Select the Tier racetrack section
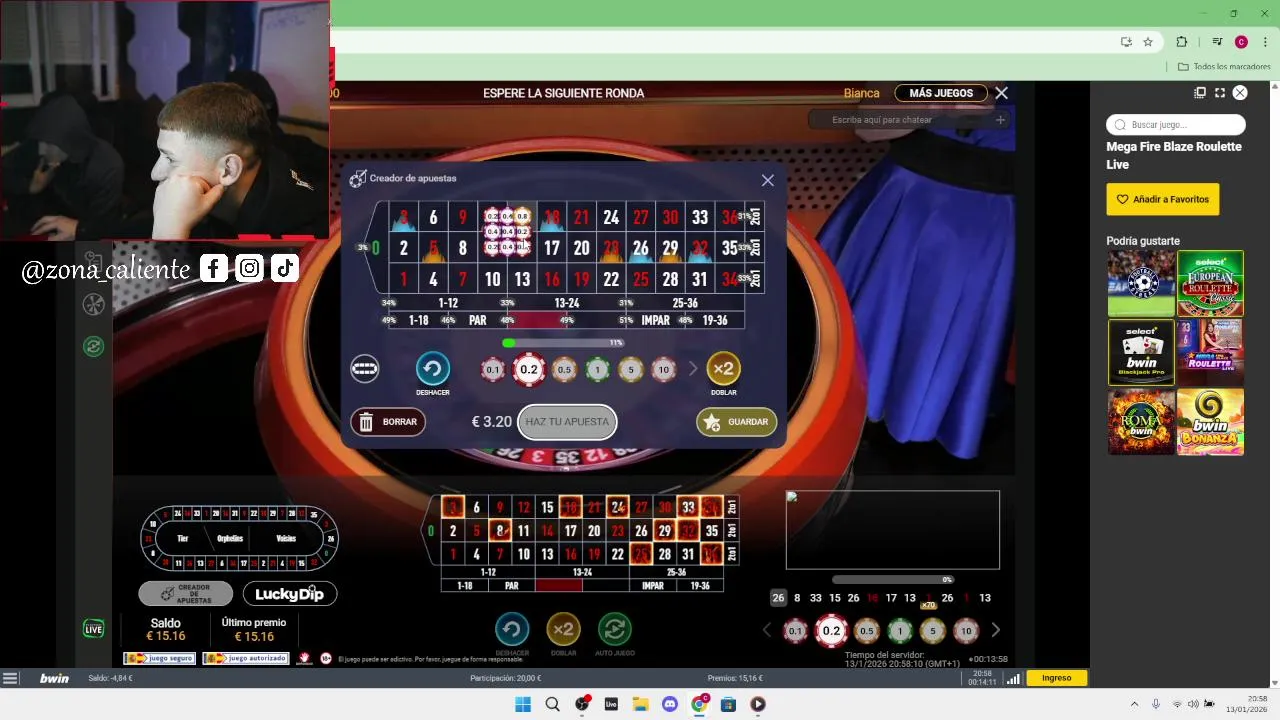1280x720 pixels. point(183,538)
